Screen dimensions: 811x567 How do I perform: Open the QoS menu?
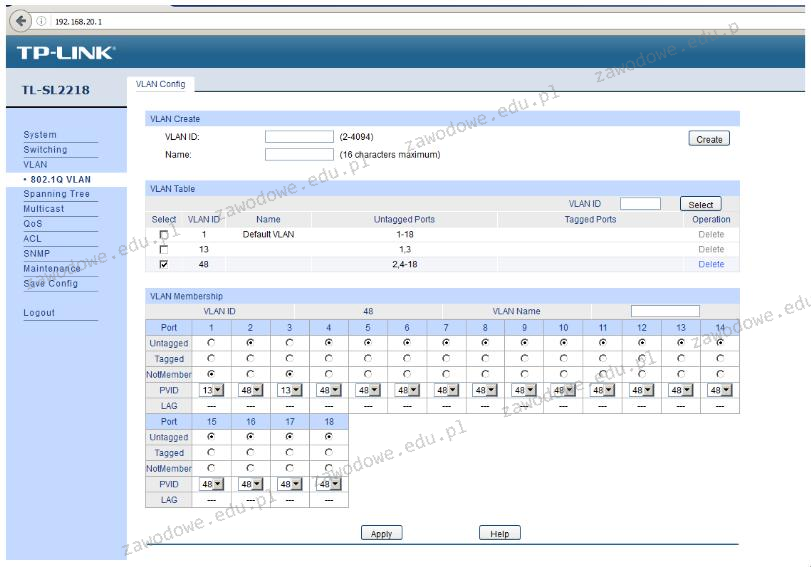33,224
